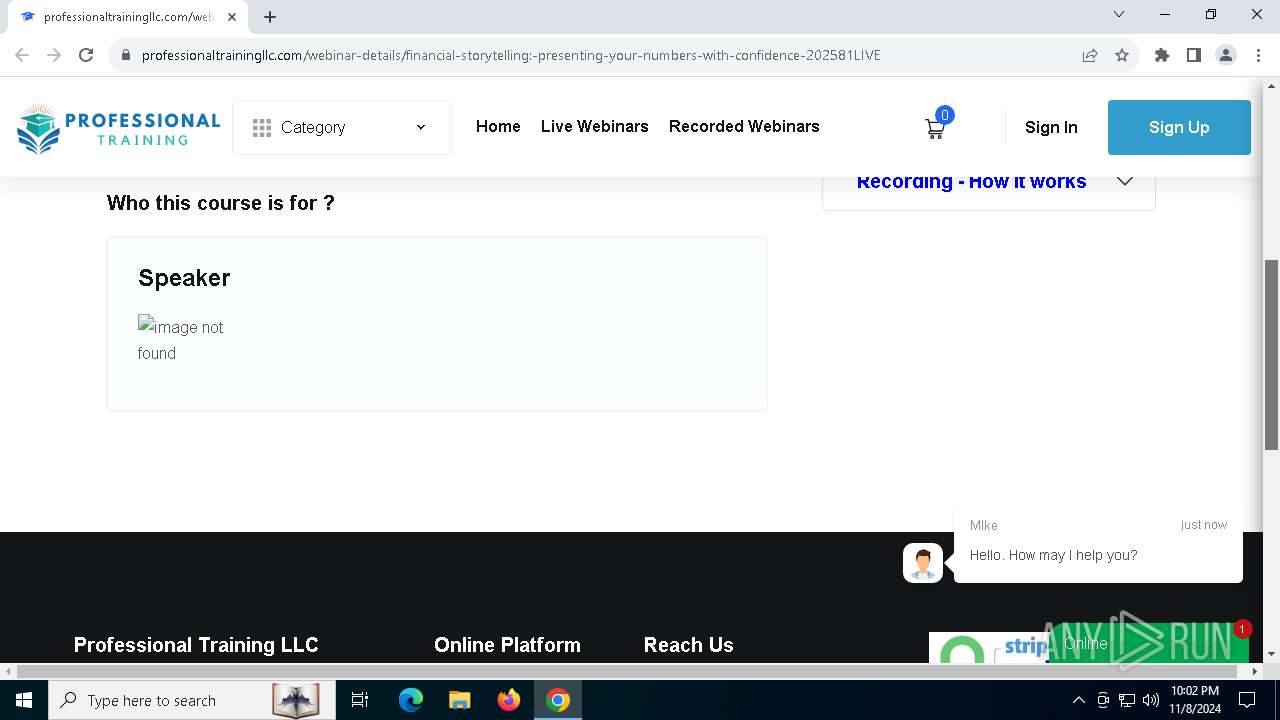Click the browser back arrow

click(x=22, y=55)
